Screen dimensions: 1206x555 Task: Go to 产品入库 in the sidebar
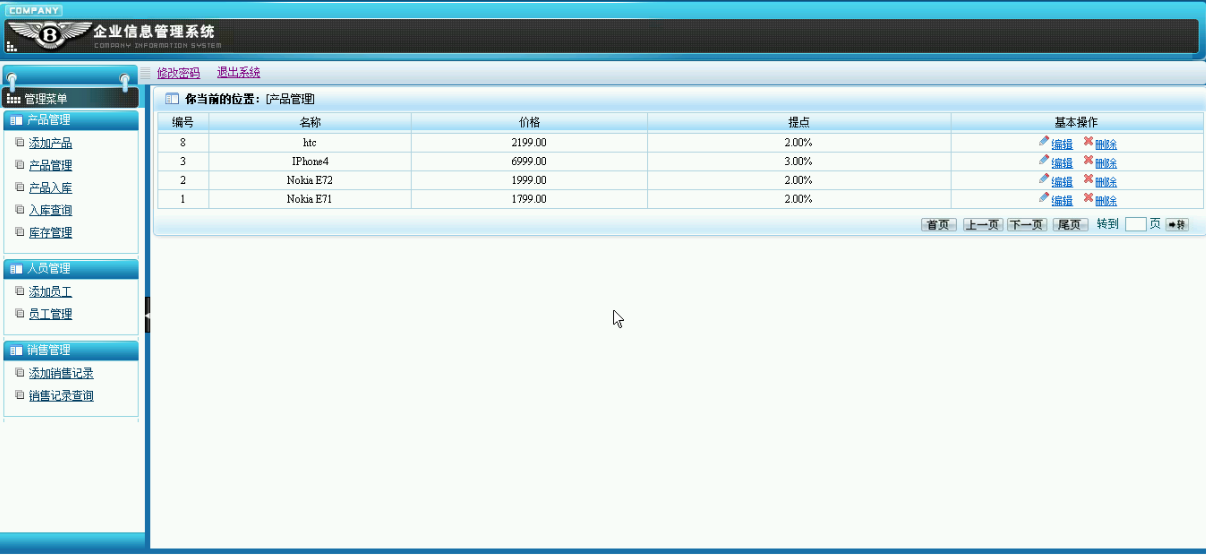click(50, 188)
